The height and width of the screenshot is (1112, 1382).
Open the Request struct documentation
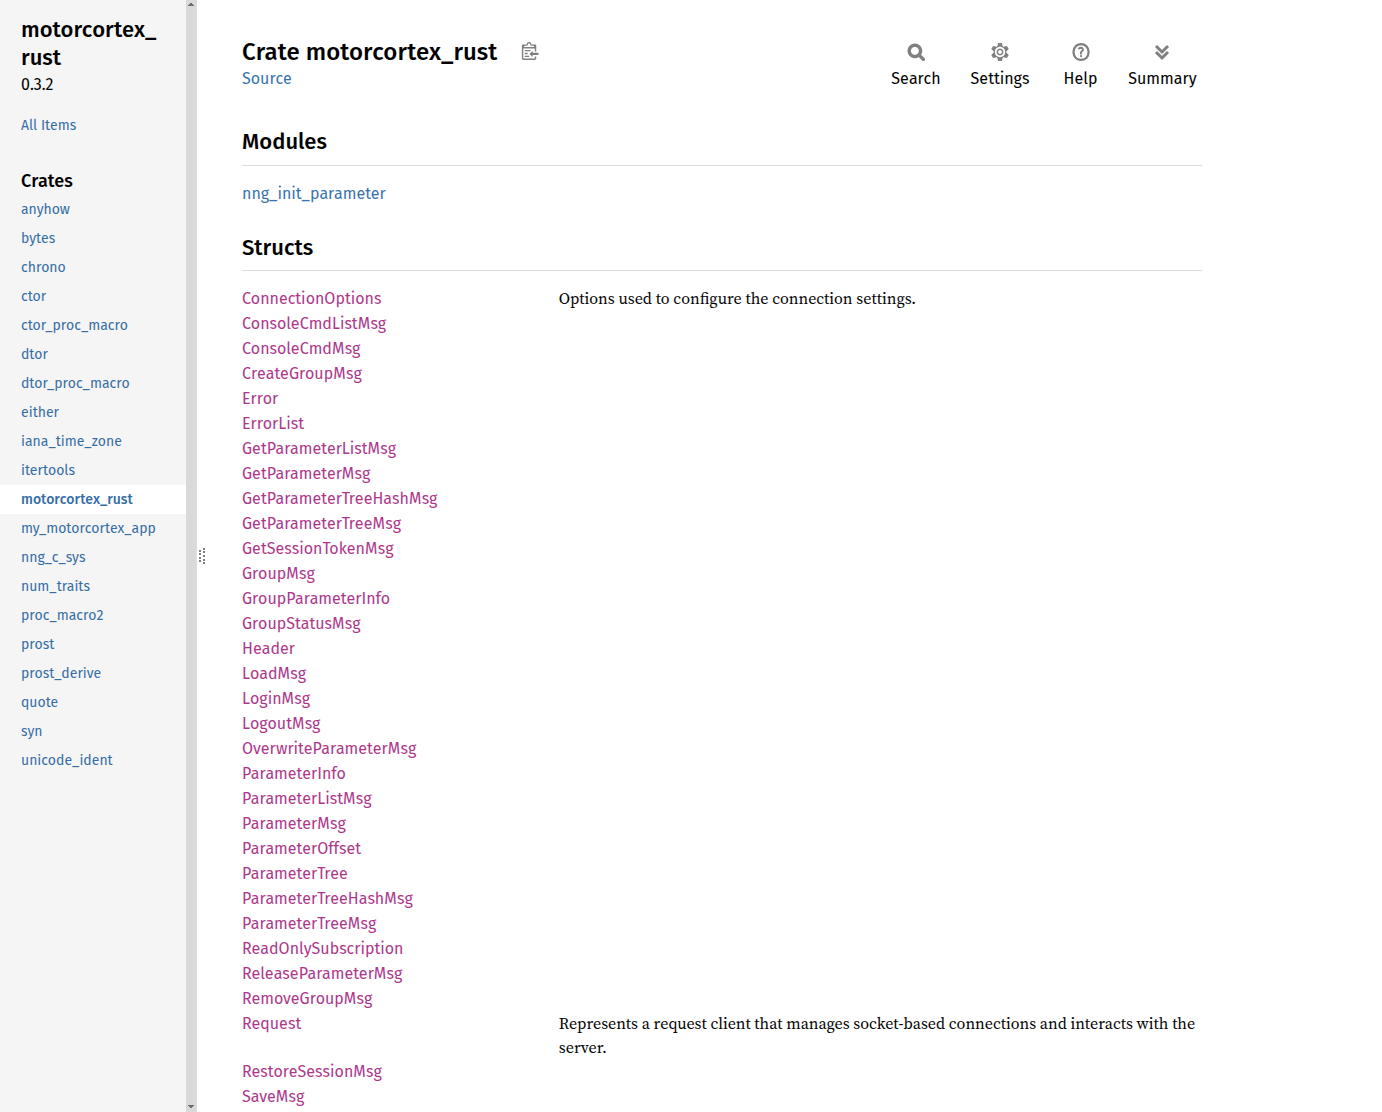[x=271, y=1024]
